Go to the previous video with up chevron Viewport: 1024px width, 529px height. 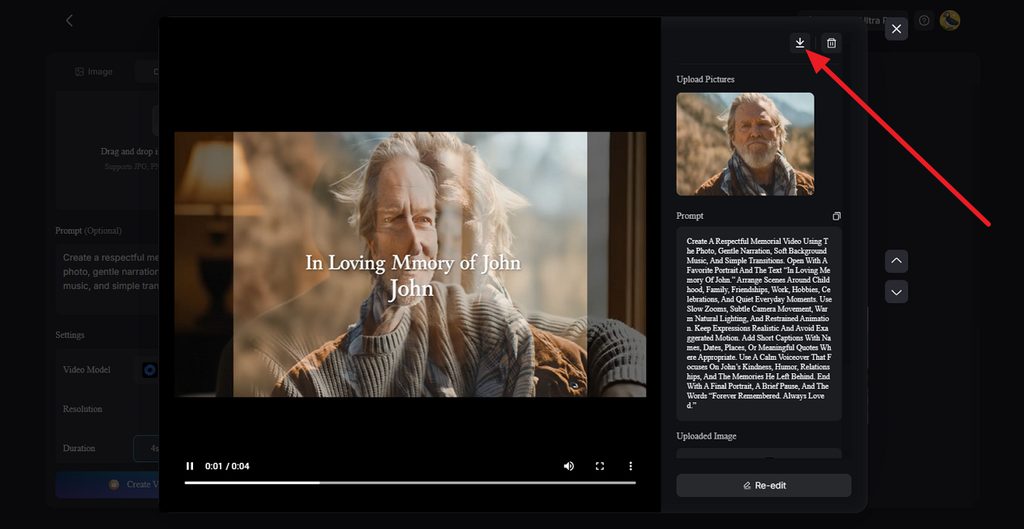point(896,261)
